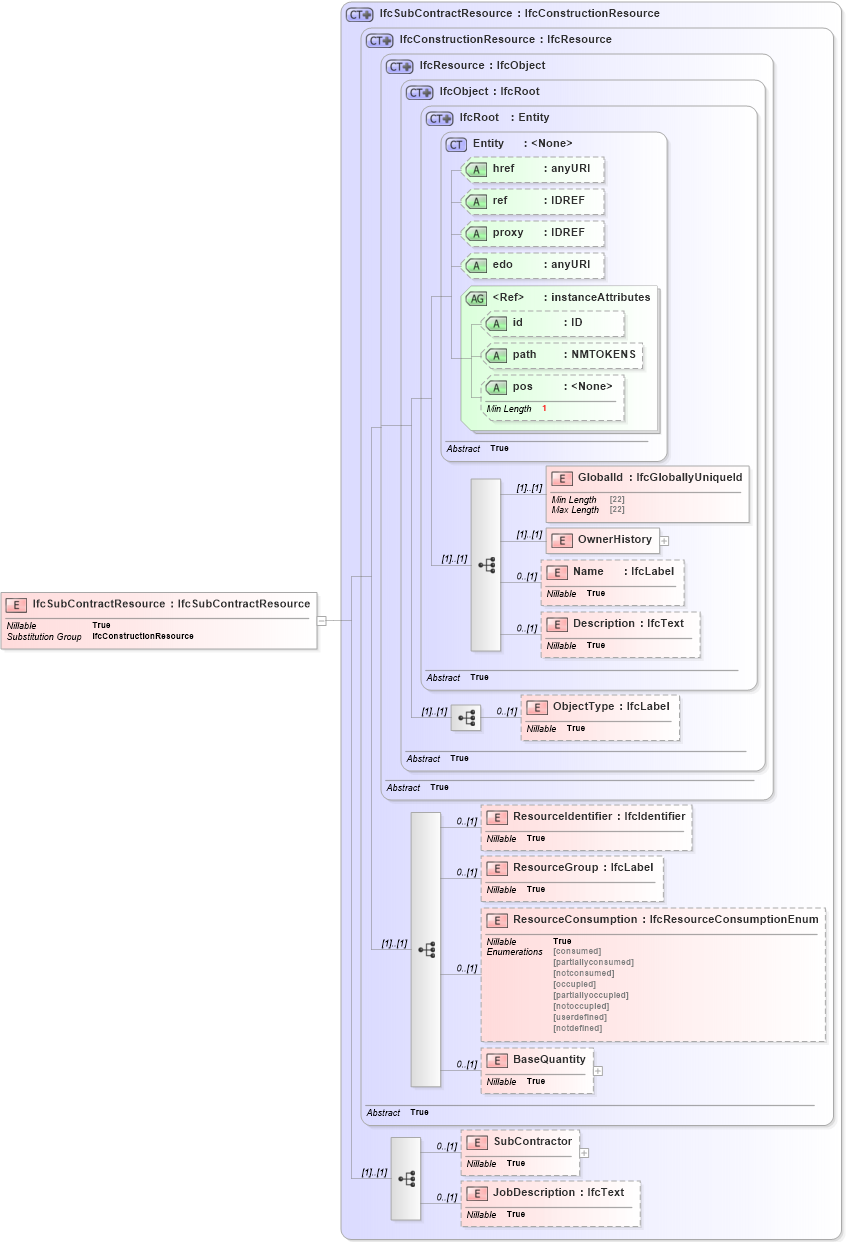Expand the BaseQuantity element plus box
Viewport: 846px width, 1242px height.
click(x=597, y=1071)
